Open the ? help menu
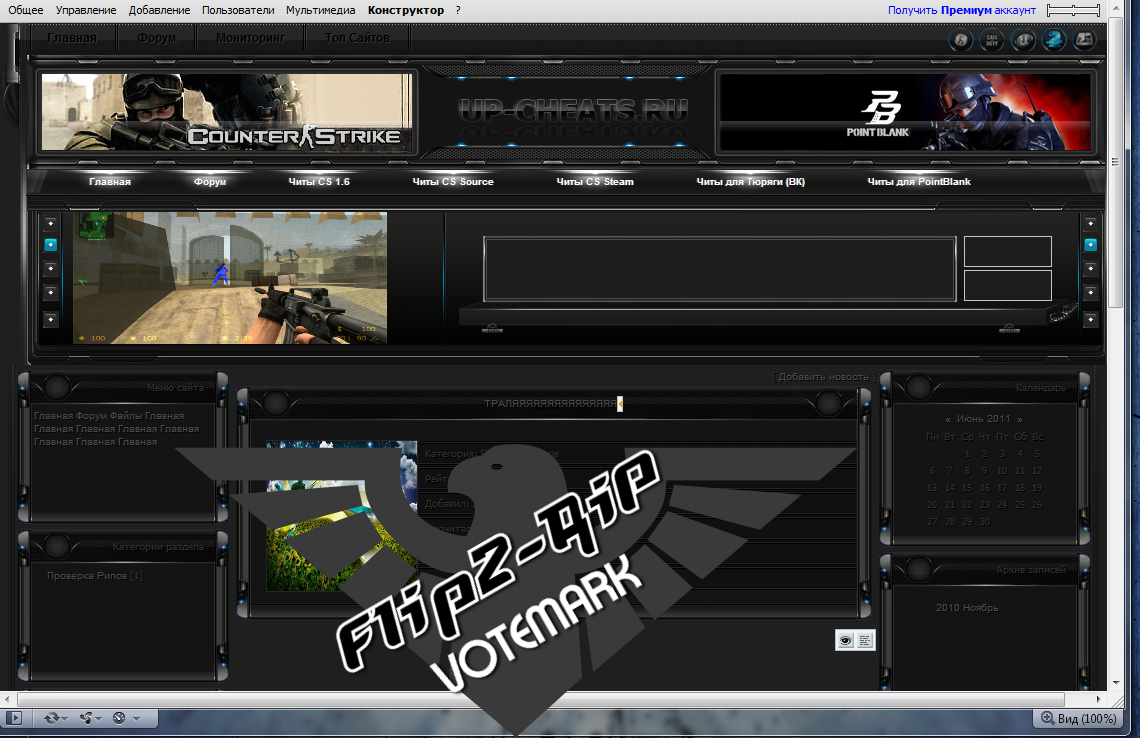The height and width of the screenshot is (738, 1140). 458,10
